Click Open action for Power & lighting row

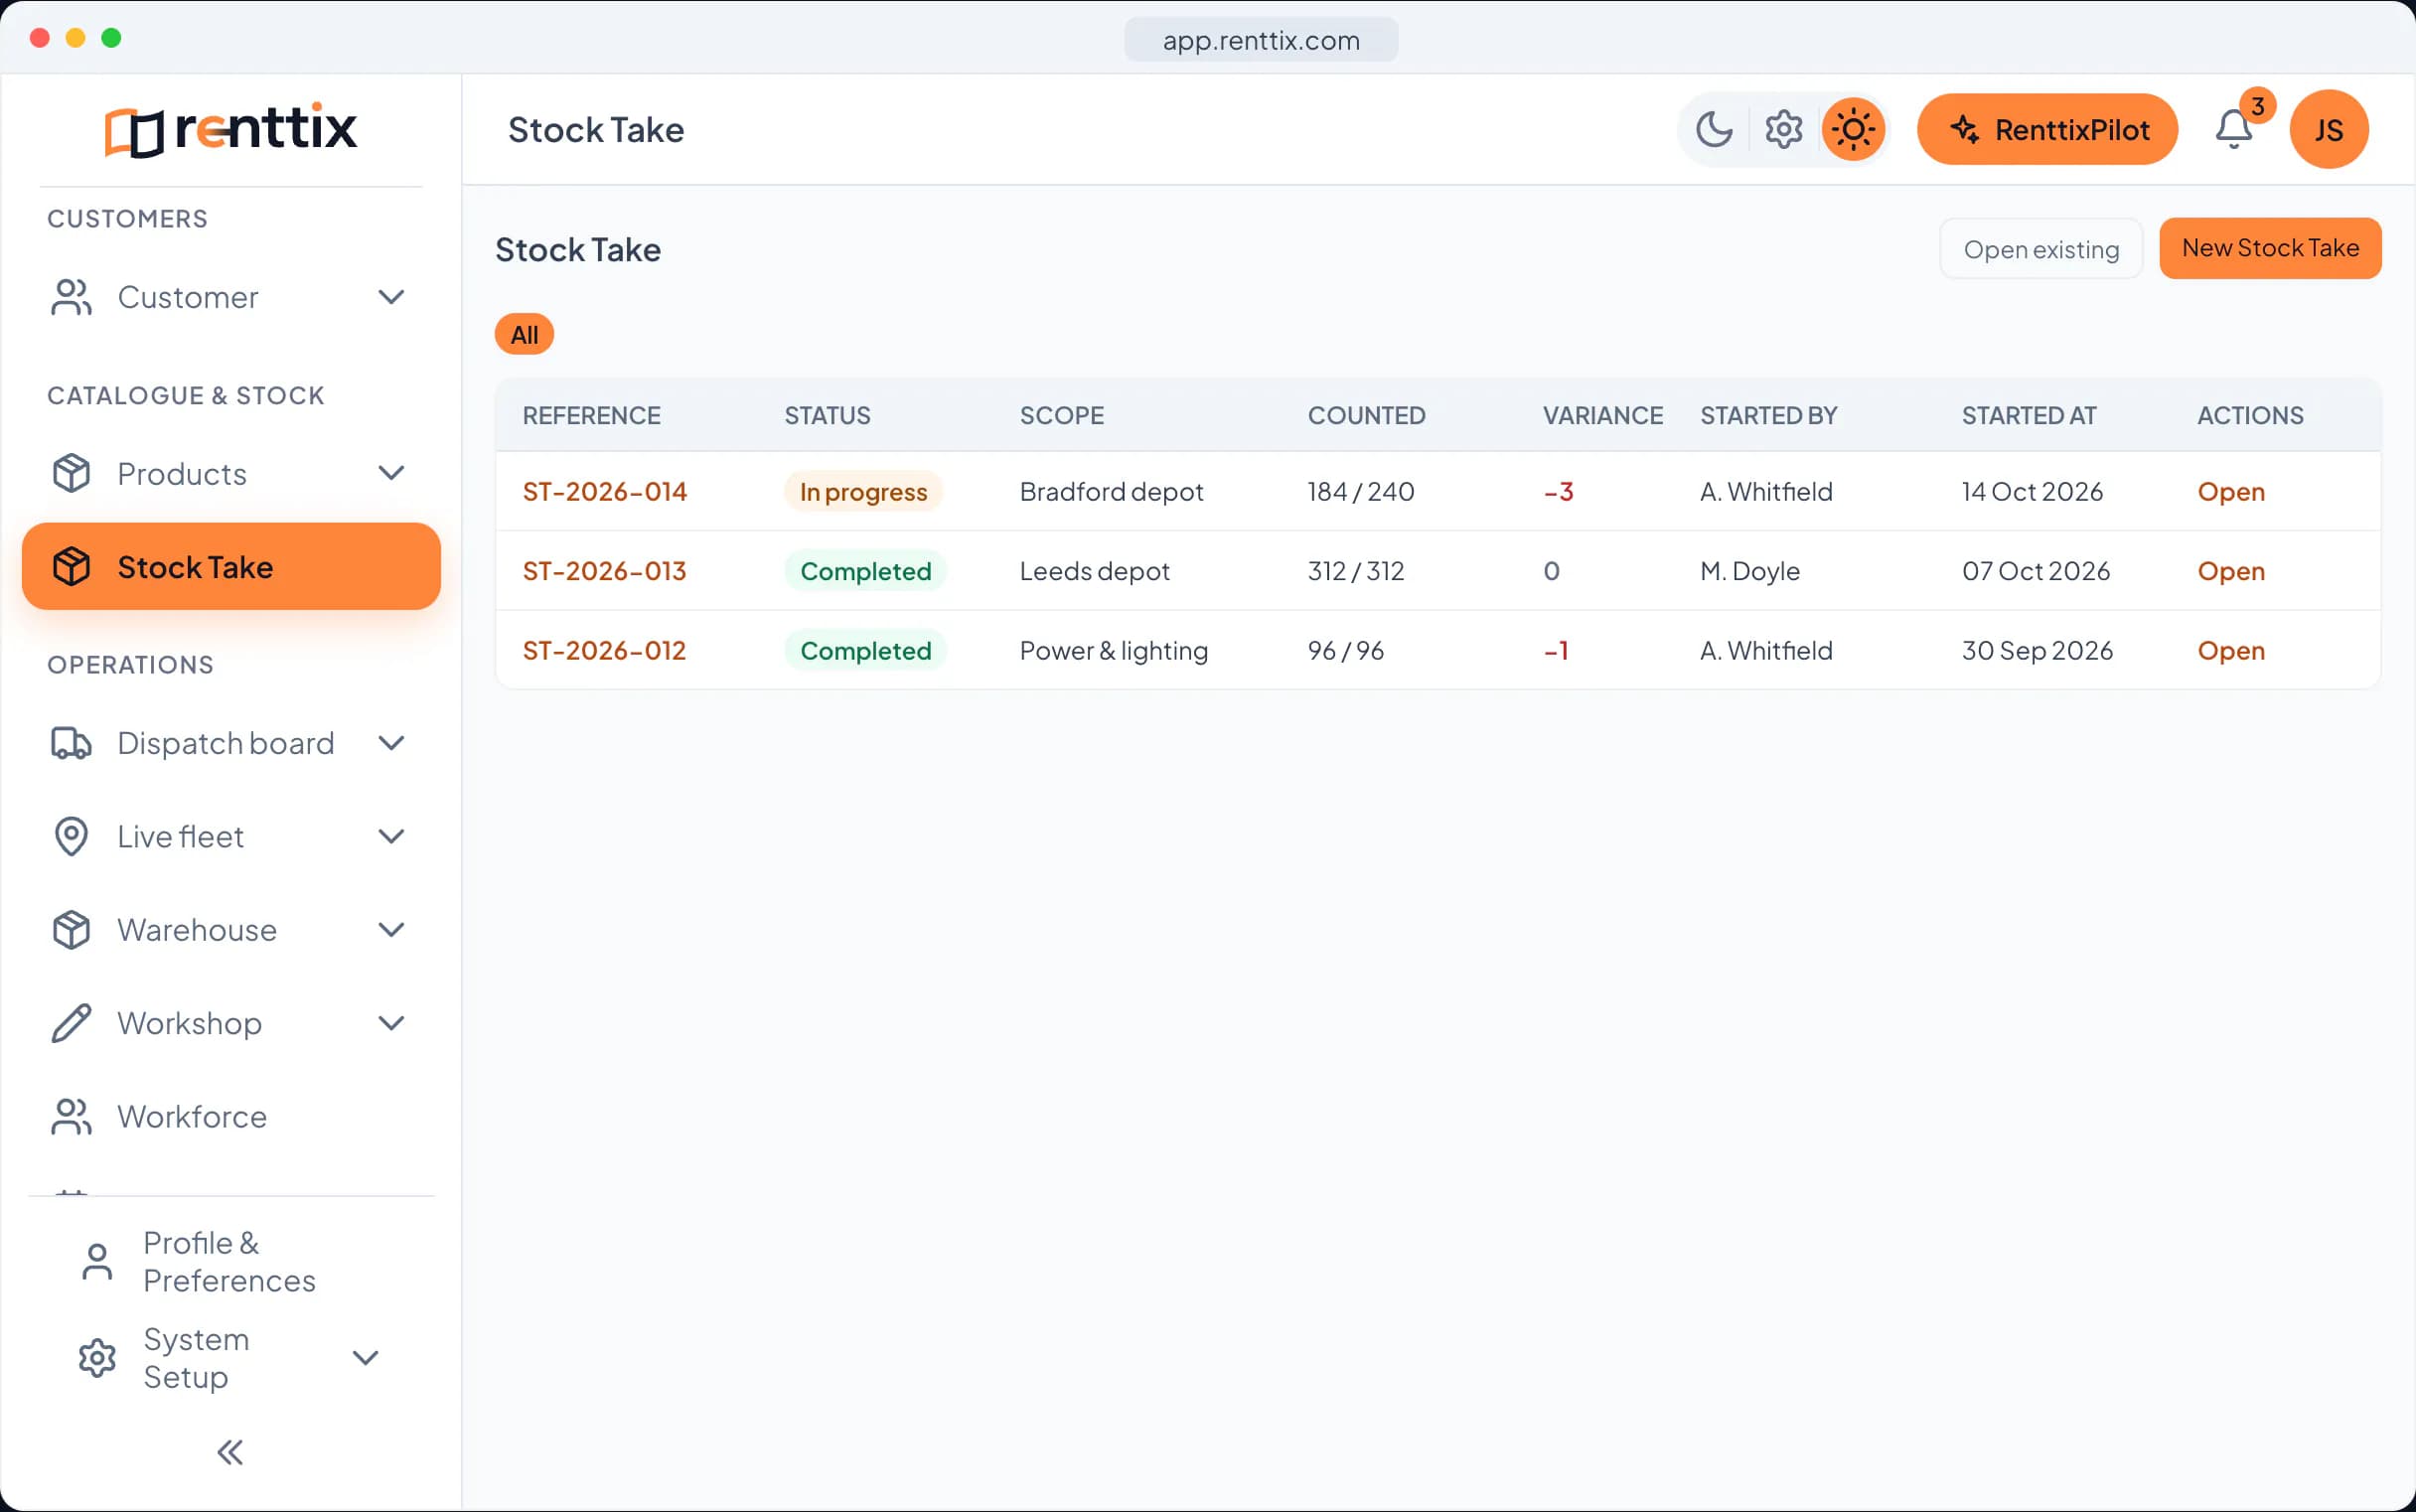point(2231,651)
